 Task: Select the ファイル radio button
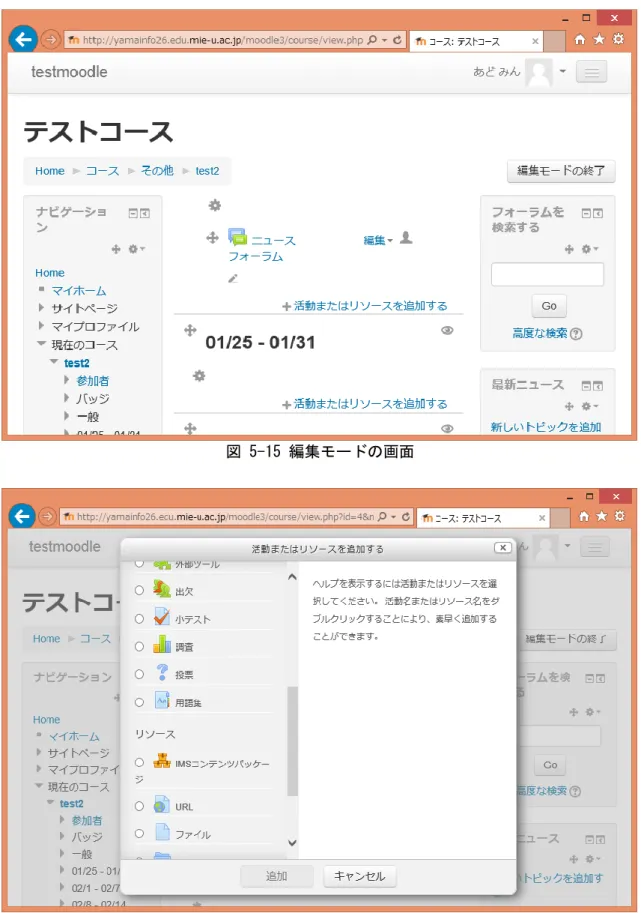pos(139,834)
